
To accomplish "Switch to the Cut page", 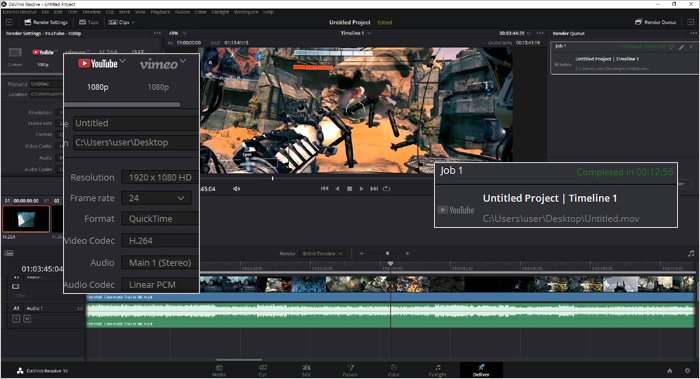I will point(262,370).
